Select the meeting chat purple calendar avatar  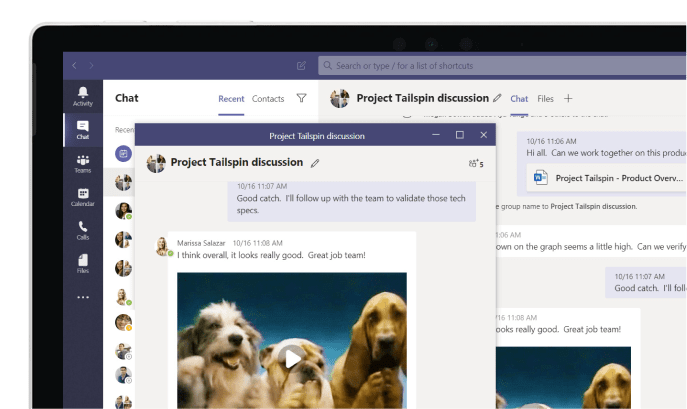pyautogui.click(x=124, y=153)
